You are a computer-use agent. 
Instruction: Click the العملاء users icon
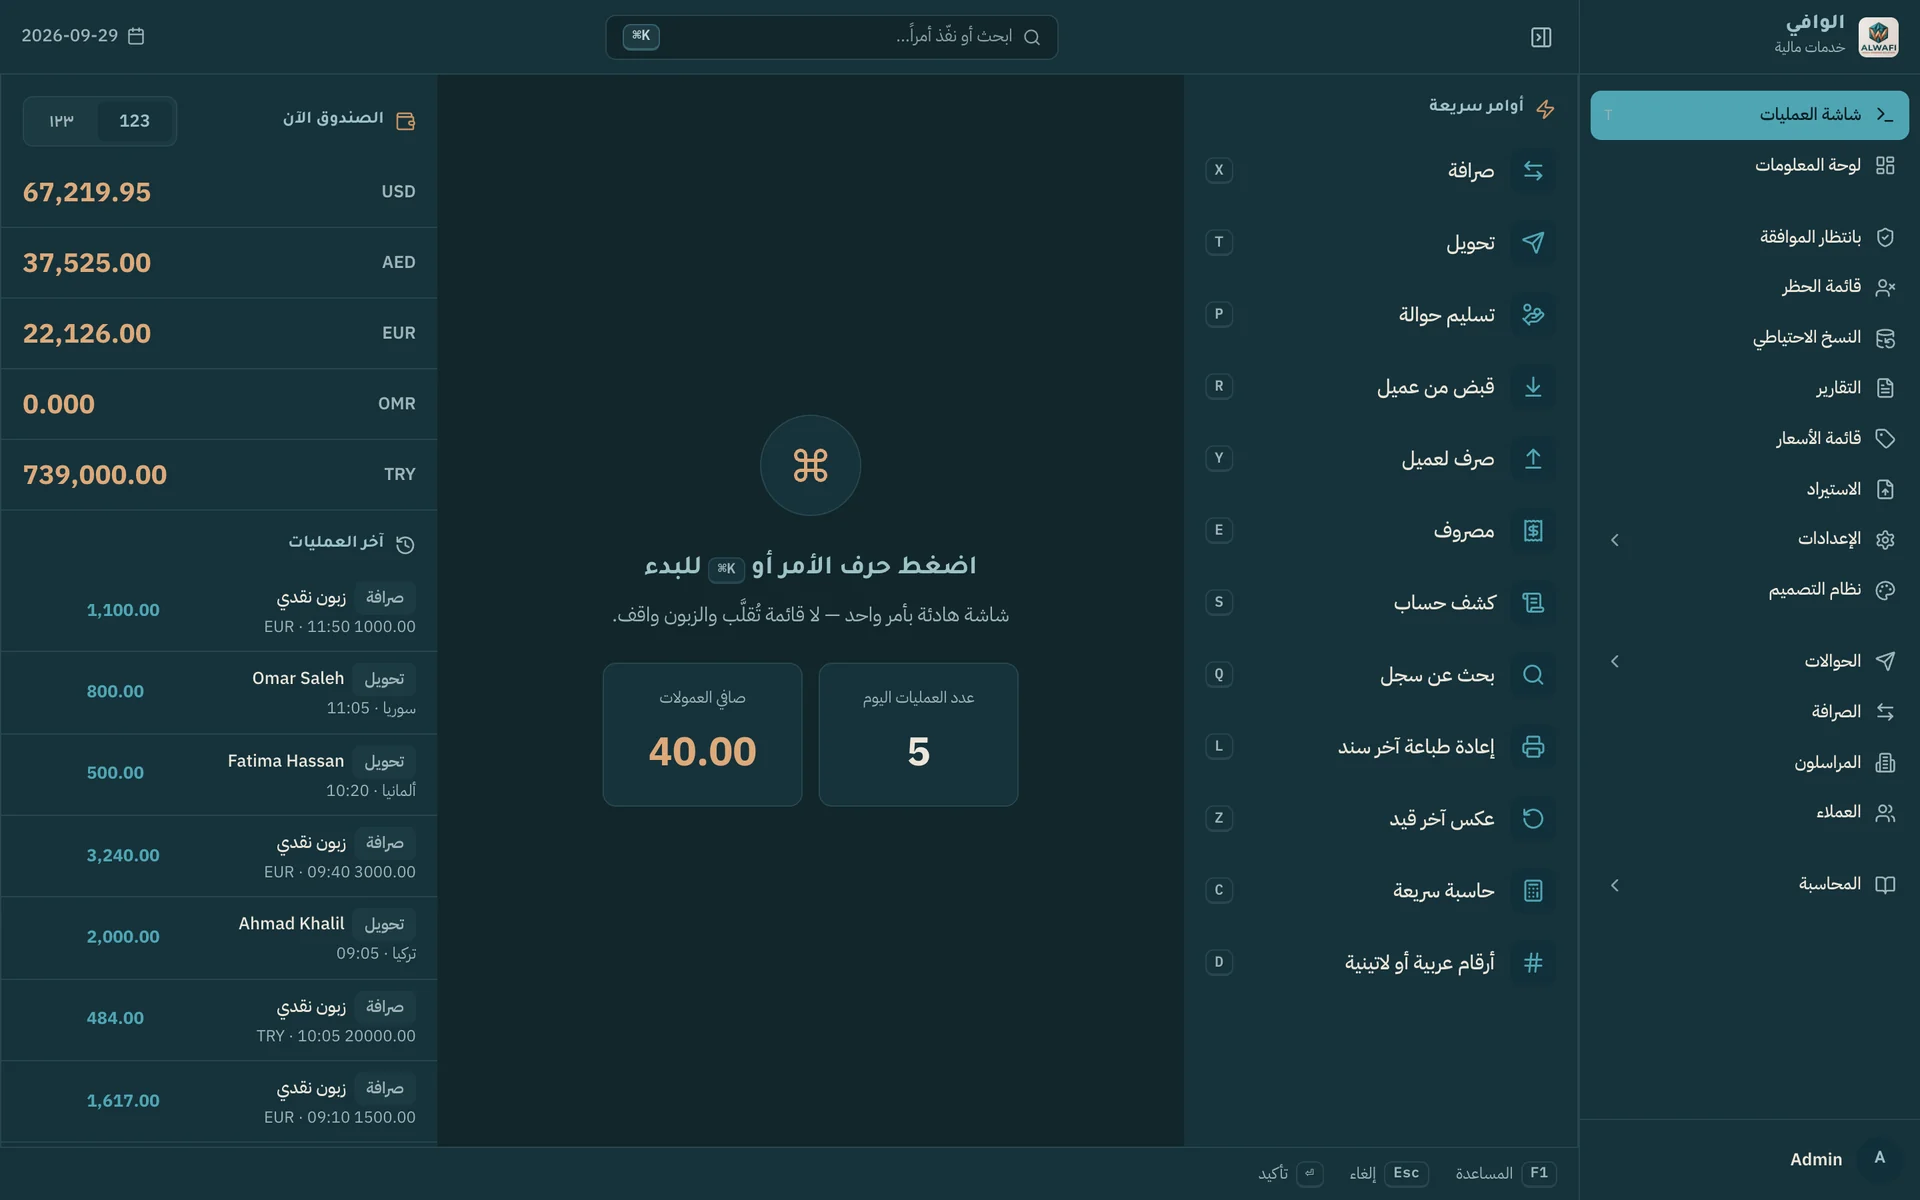1885,813
